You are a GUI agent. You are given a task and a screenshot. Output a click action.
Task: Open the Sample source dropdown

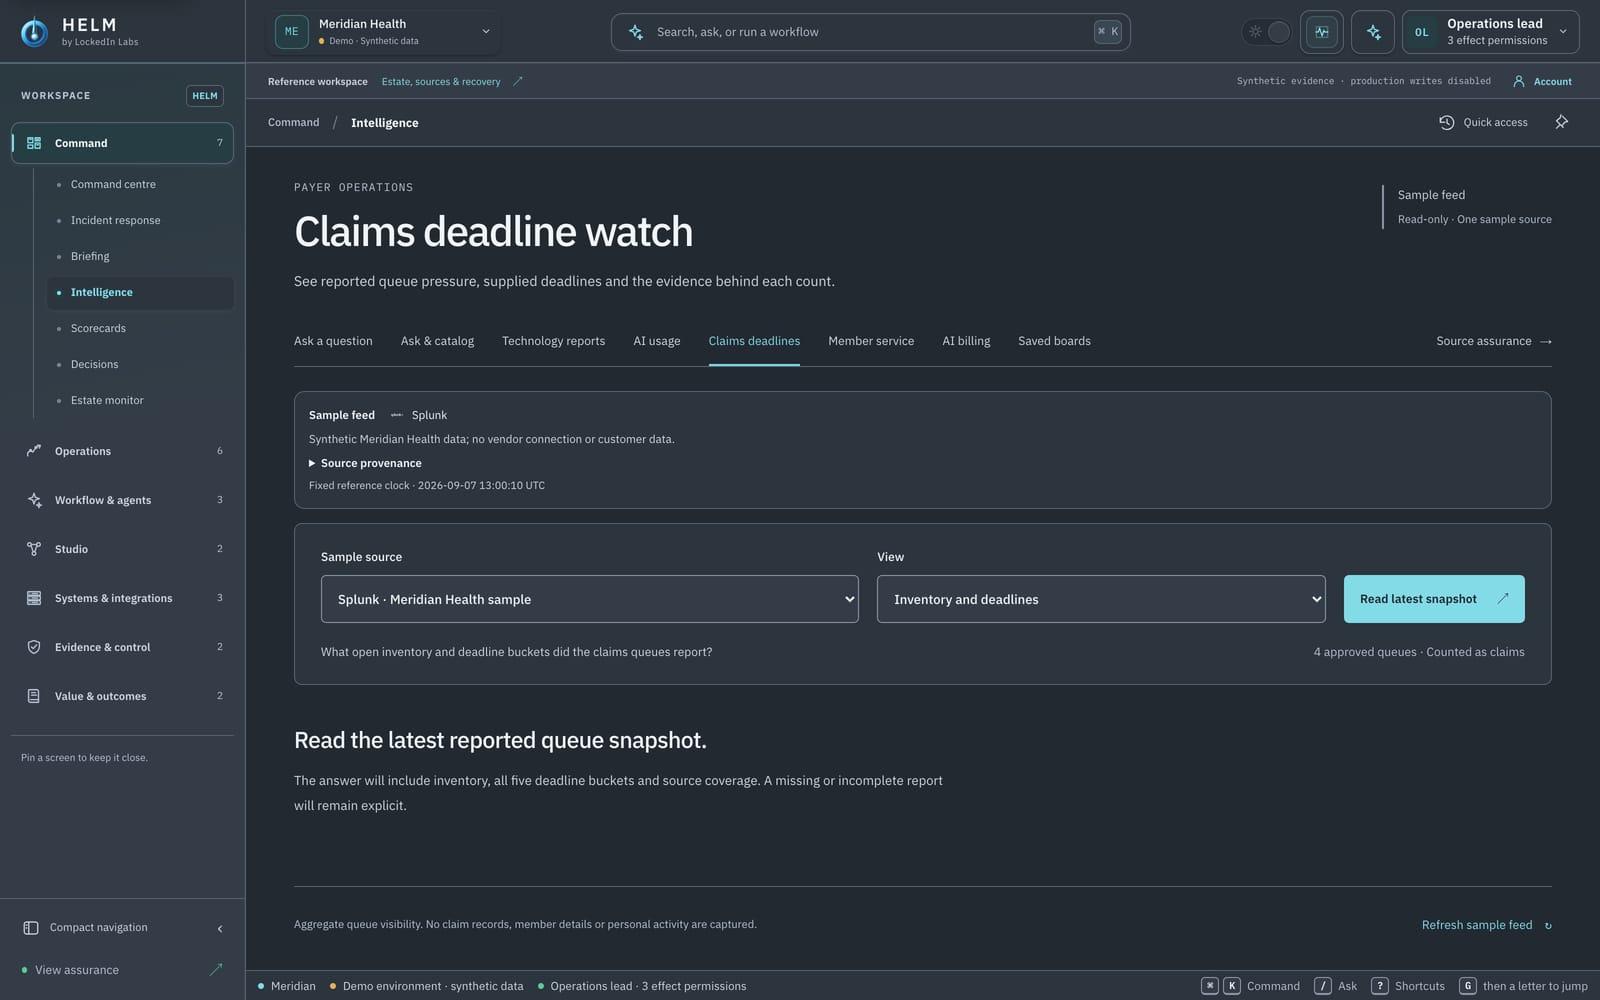click(x=589, y=599)
